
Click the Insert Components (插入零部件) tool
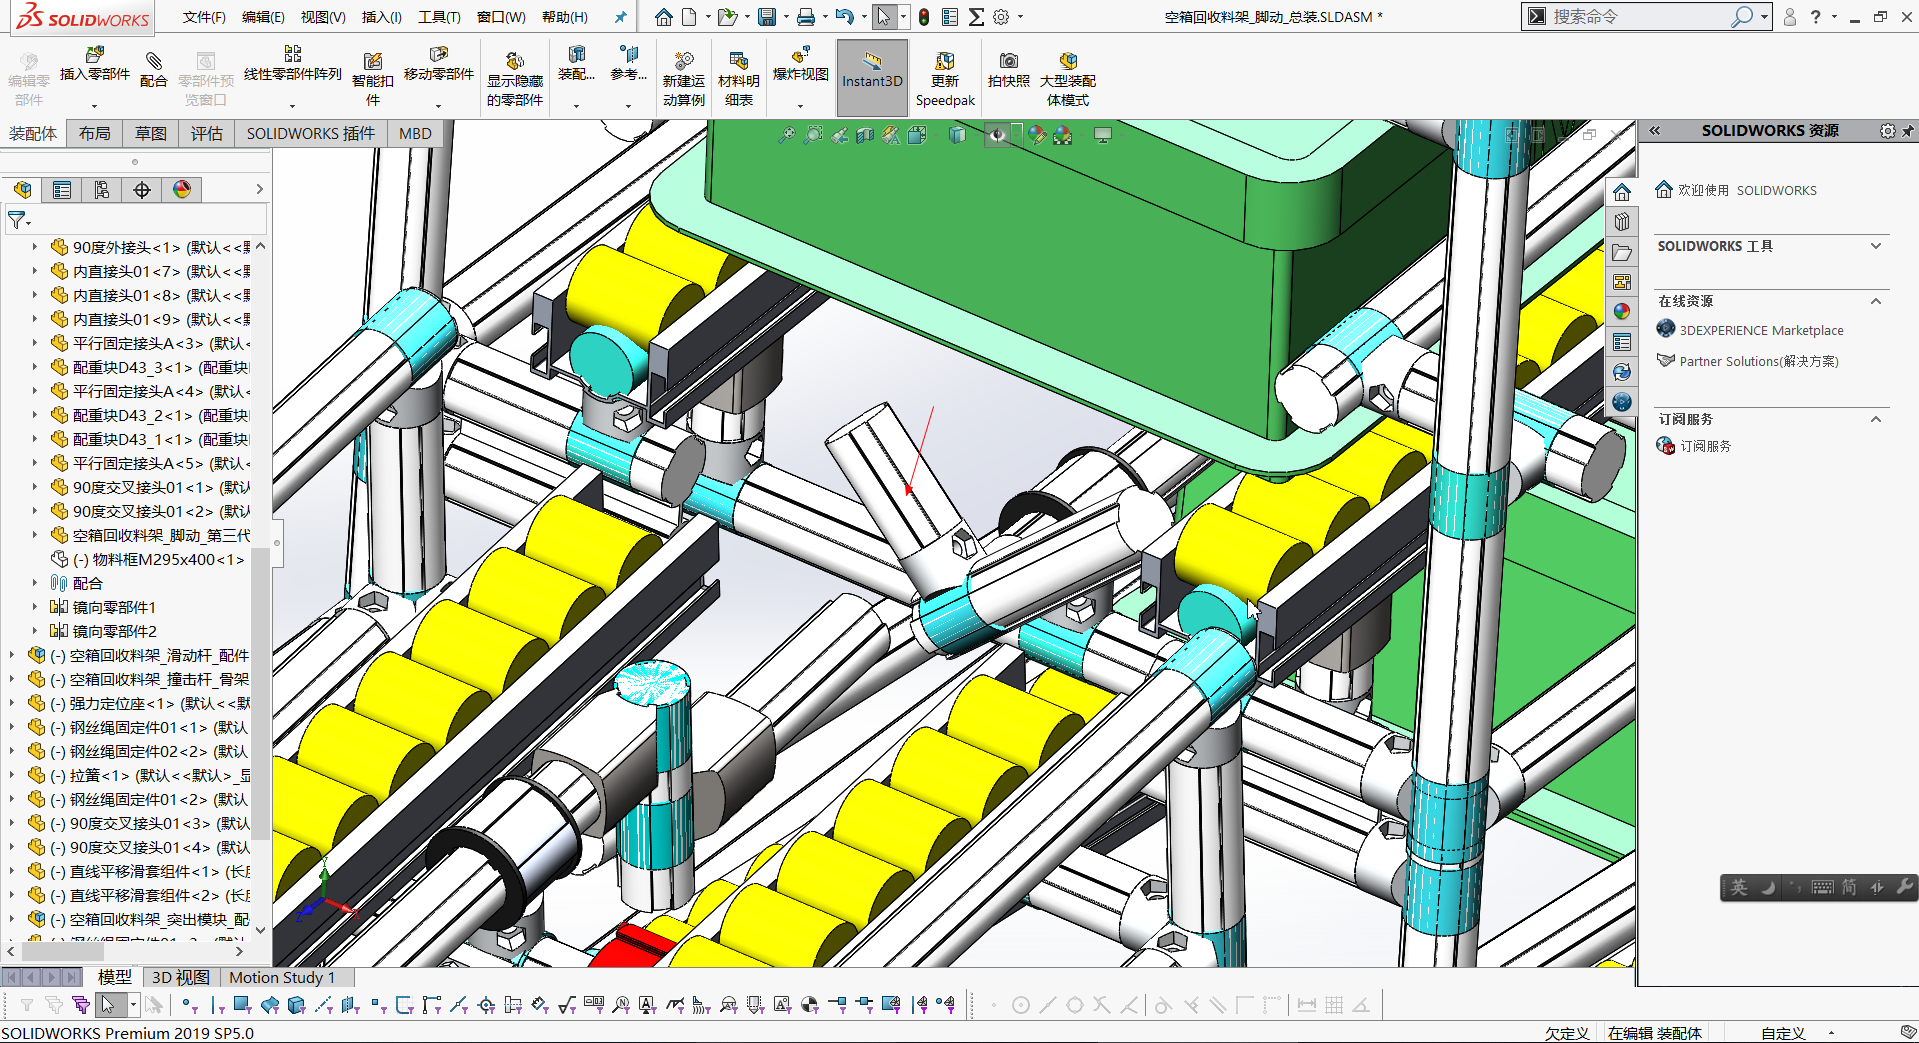point(95,64)
